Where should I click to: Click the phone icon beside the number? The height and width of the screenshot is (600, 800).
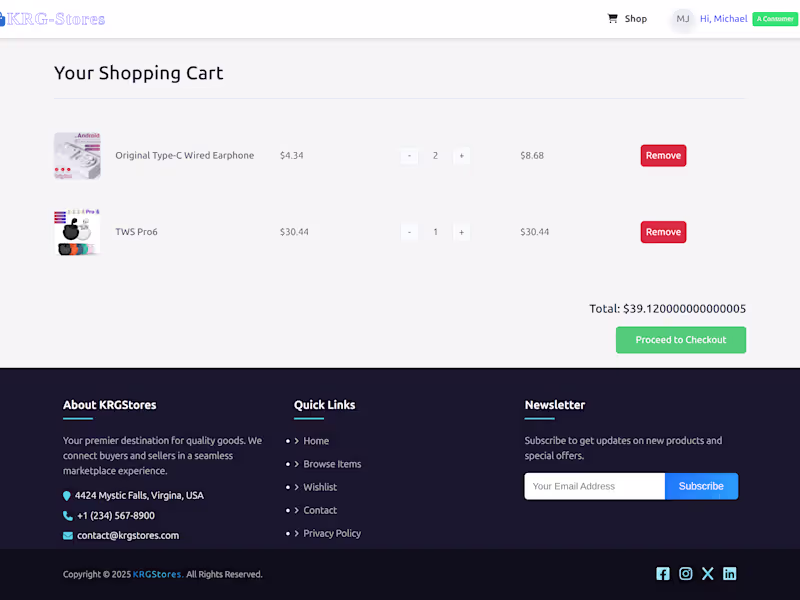point(66,515)
